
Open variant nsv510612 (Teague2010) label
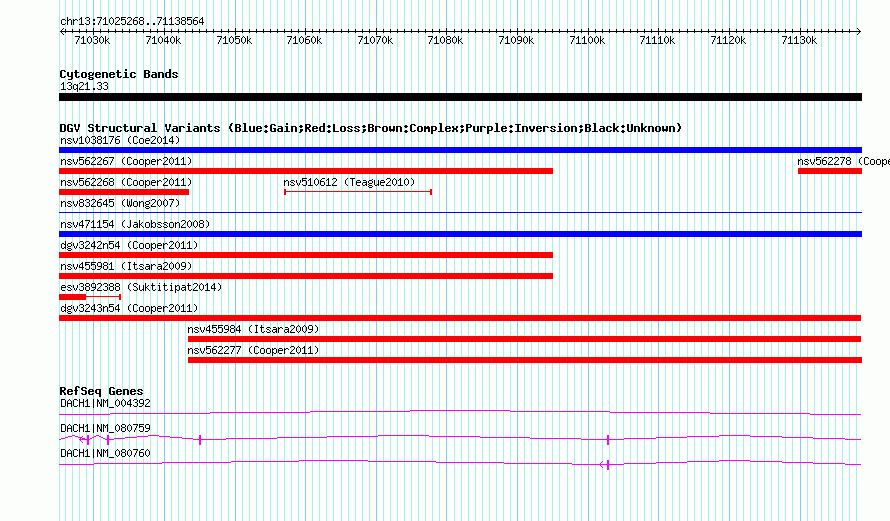pos(349,182)
